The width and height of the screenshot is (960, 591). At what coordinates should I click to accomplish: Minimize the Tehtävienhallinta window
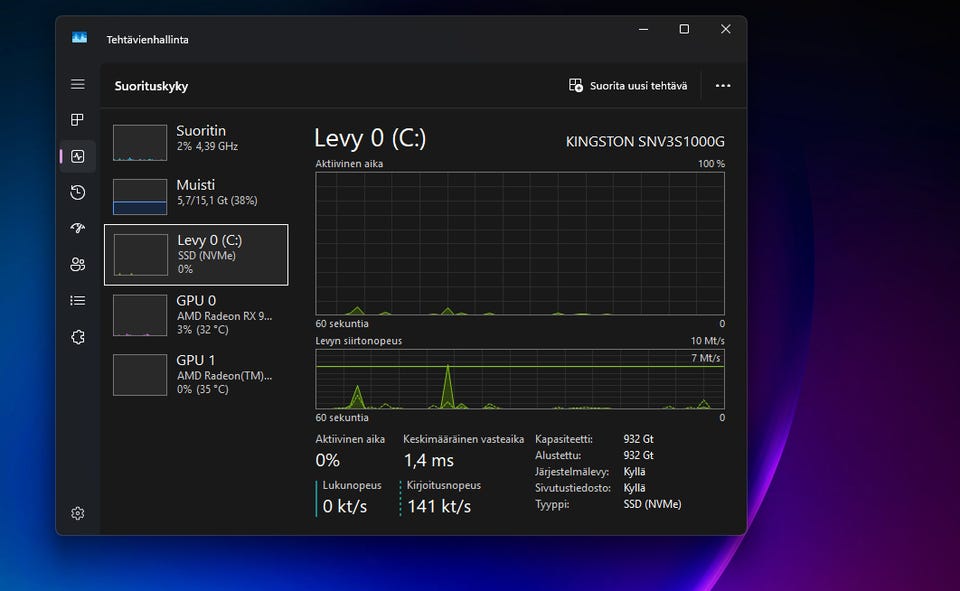coord(643,29)
